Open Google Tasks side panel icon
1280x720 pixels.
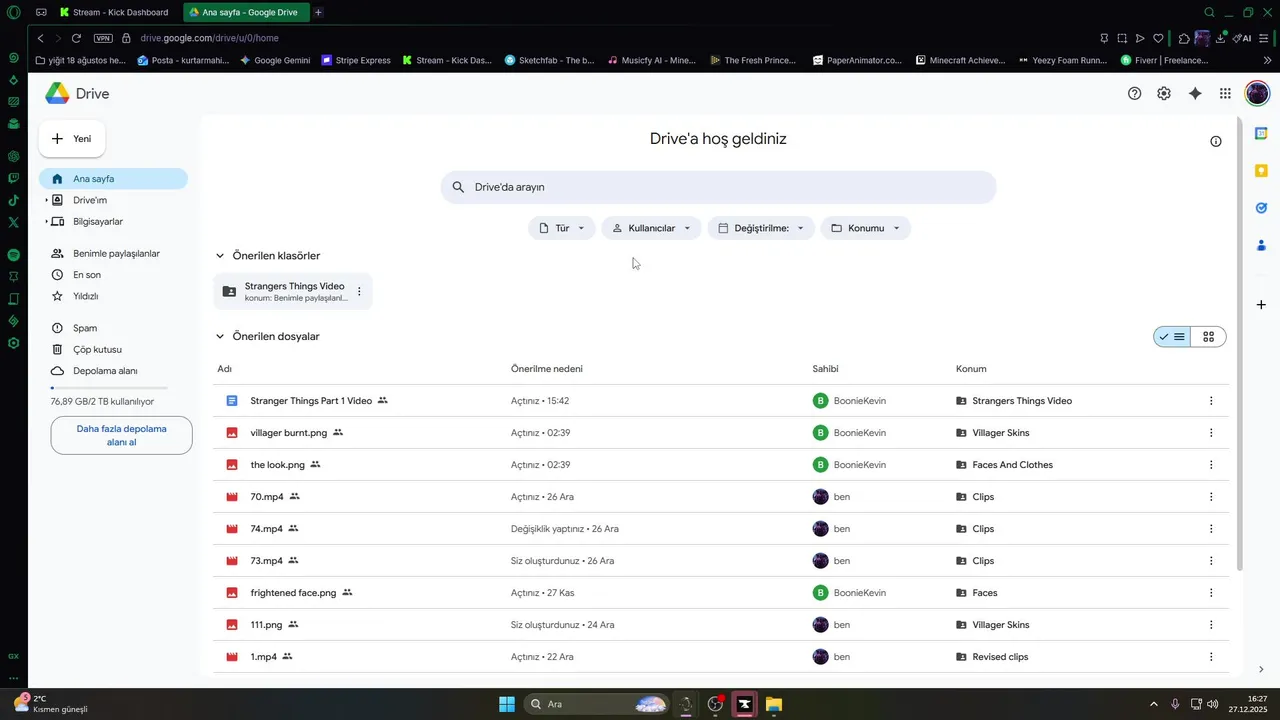1261,208
